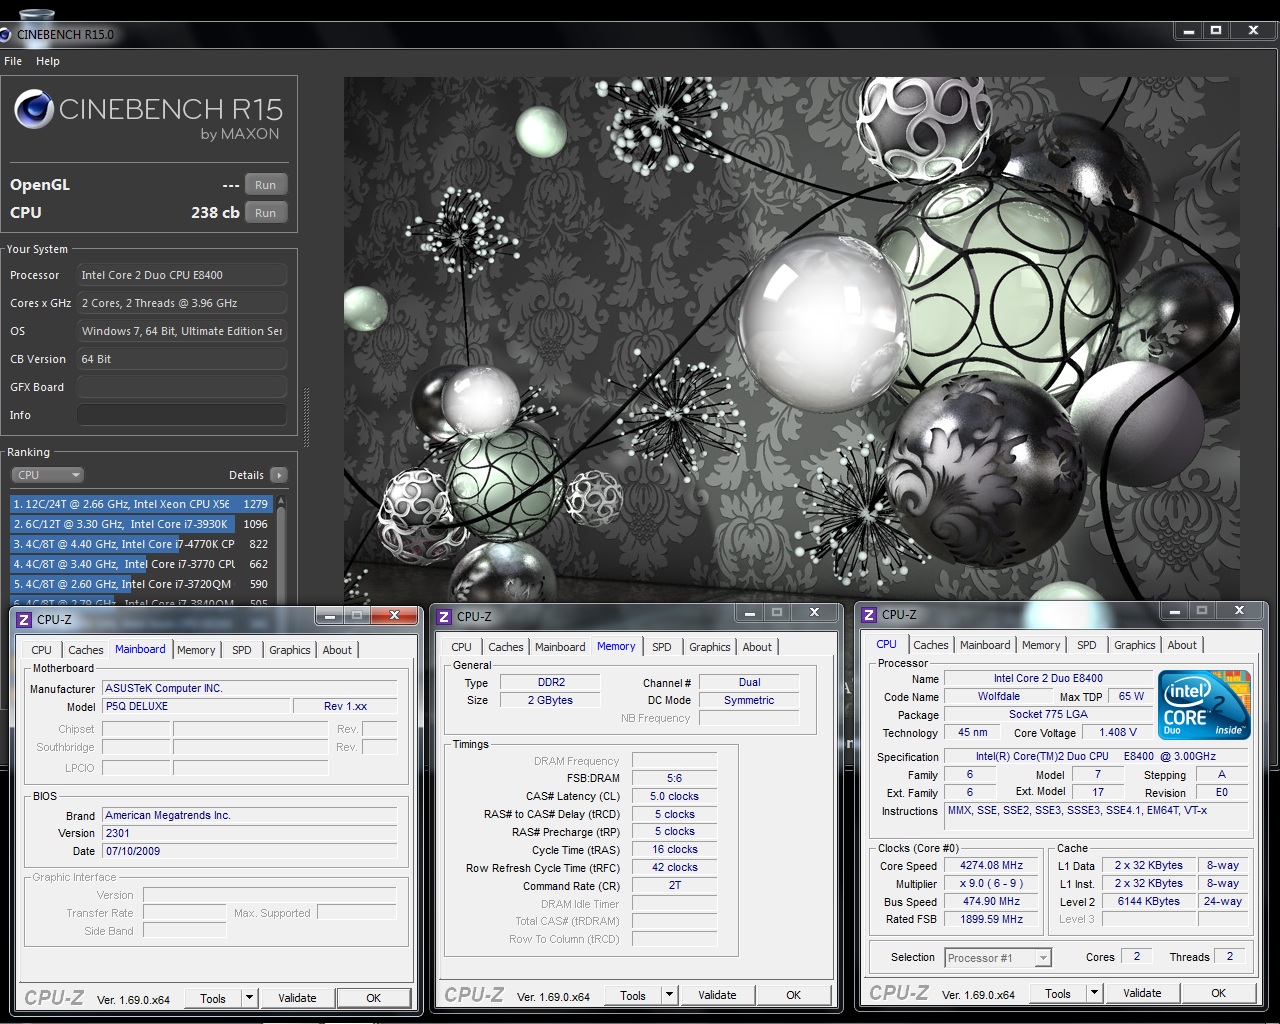1280x1024 pixels.
Task: Click OK in Mainboard CPU-Z window
Action: (373, 998)
